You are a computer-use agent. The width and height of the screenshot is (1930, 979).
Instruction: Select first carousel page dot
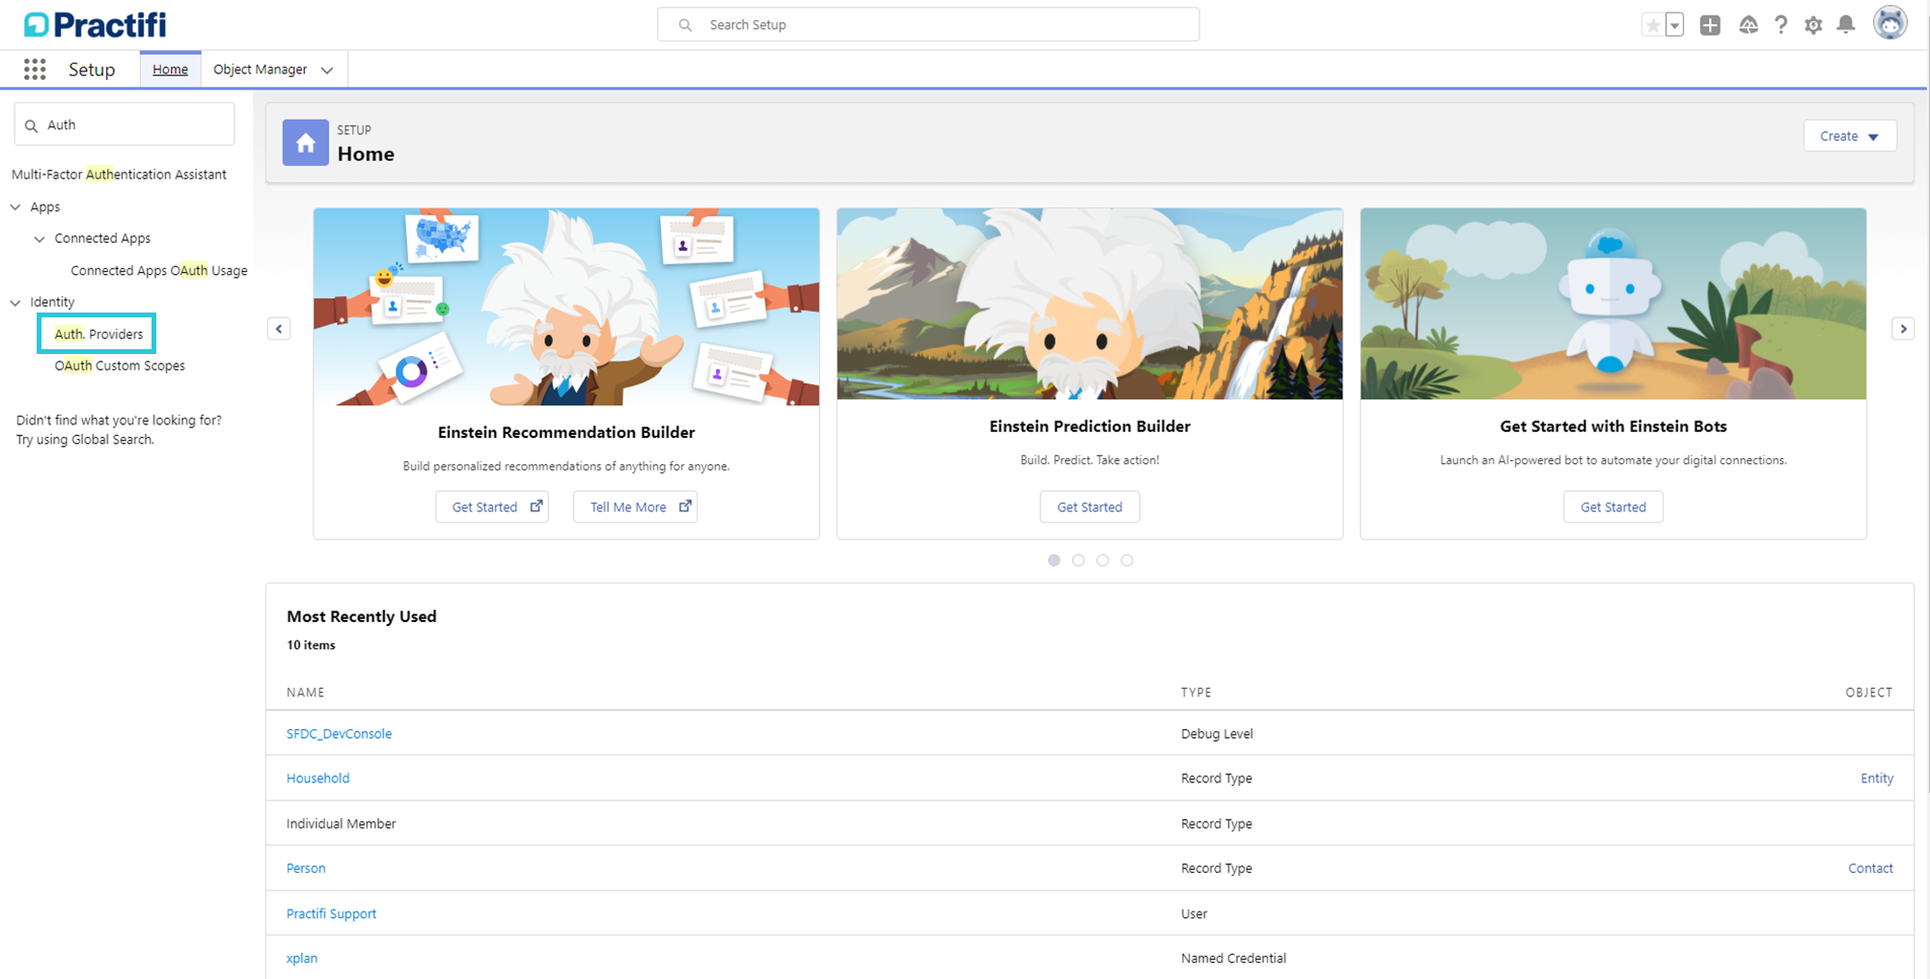1054,560
